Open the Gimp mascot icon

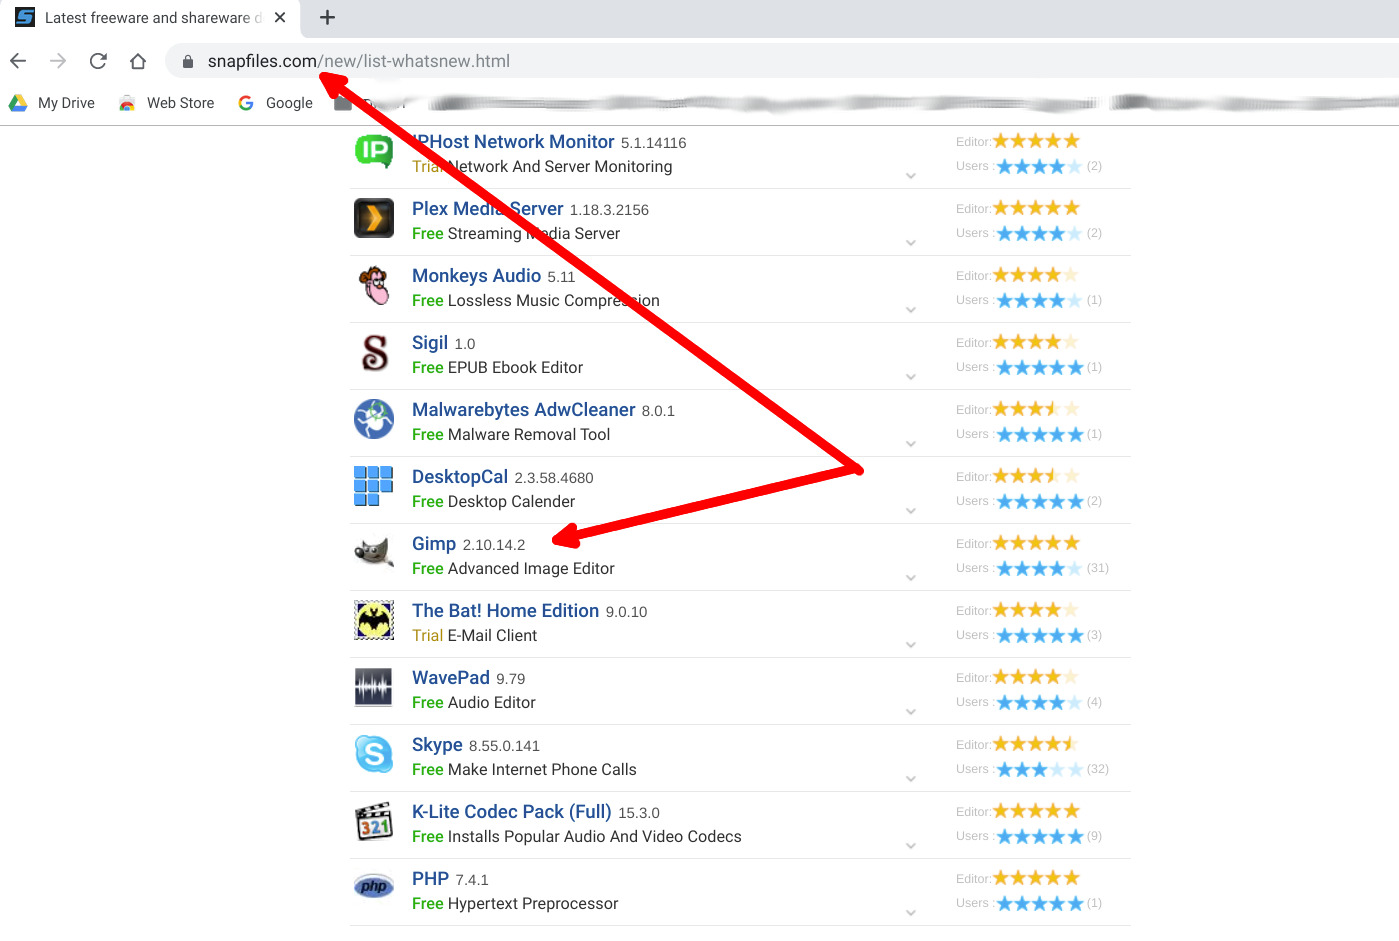(x=374, y=552)
